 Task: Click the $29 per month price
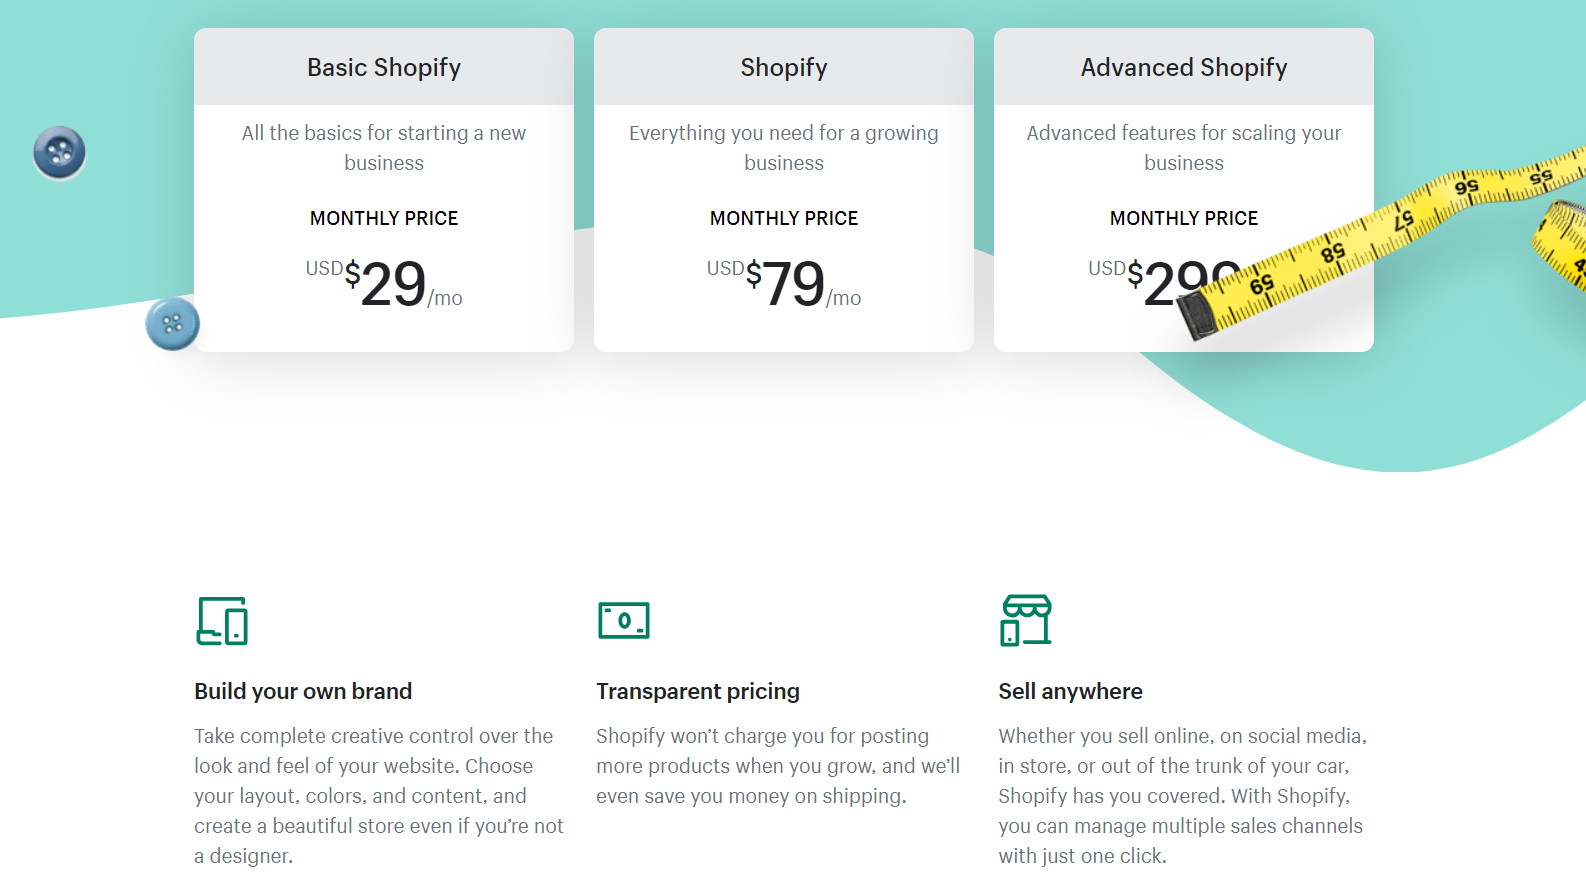pyautogui.click(x=393, y=284)
